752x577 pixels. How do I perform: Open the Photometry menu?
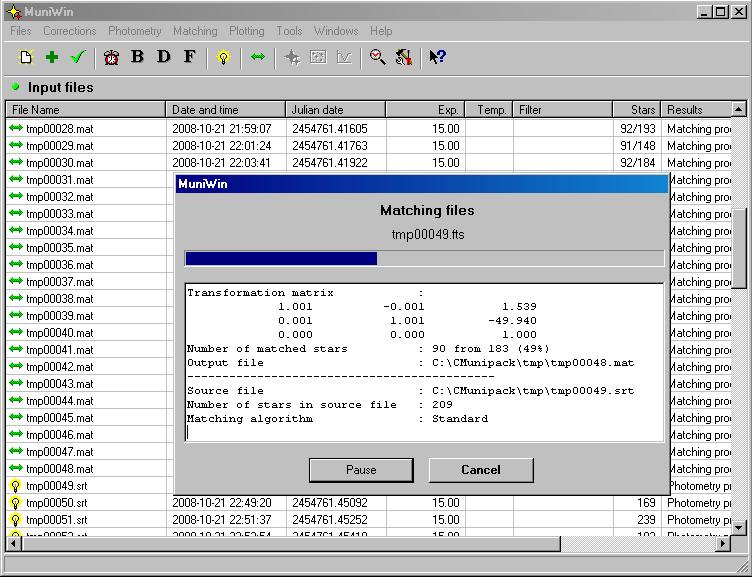[x=134, y=31]
